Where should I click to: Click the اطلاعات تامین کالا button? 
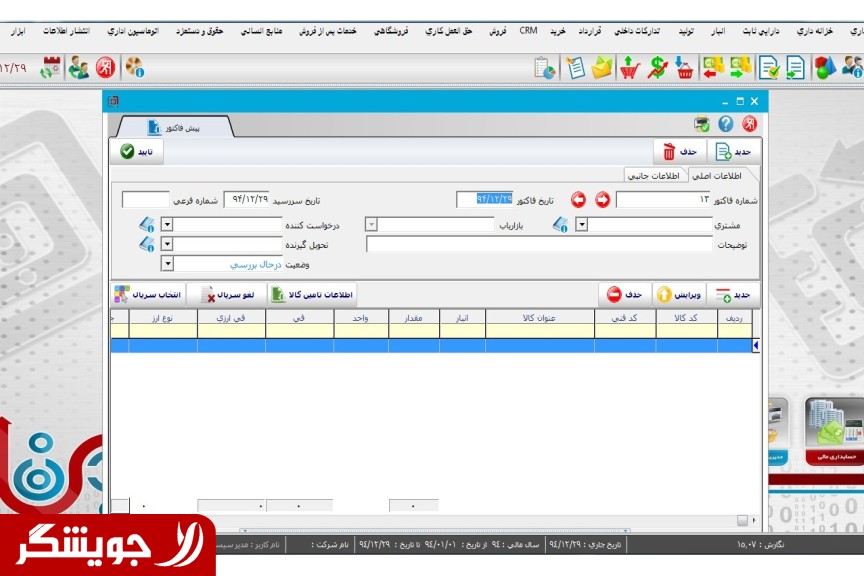(x=322, y=295)
